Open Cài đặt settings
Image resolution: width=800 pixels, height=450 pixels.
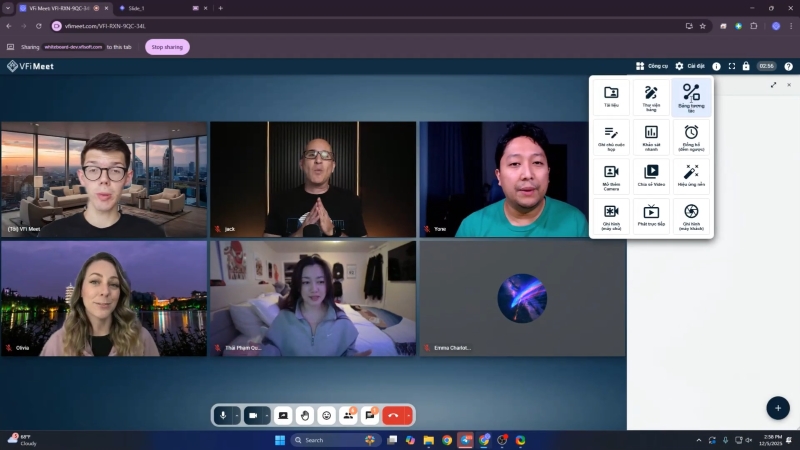690,66
